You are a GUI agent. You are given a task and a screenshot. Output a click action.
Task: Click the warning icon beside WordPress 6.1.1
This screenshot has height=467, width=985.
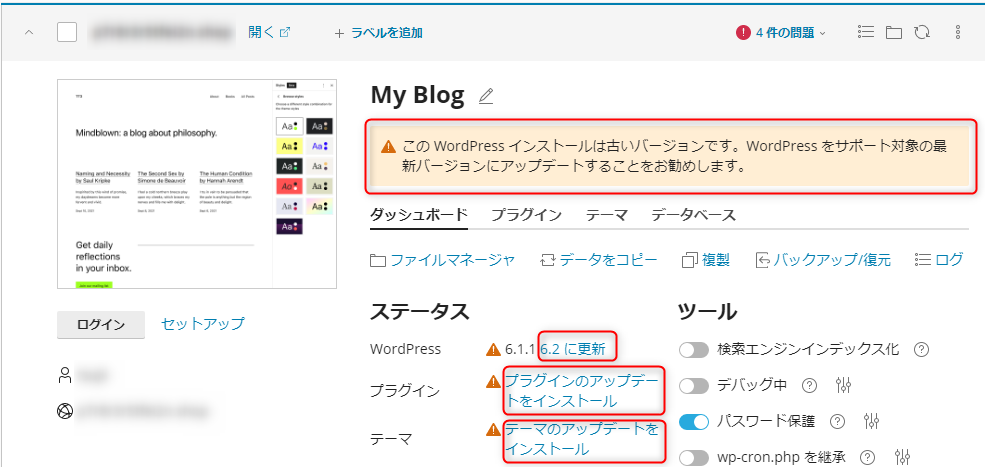(x=493, y=349)
